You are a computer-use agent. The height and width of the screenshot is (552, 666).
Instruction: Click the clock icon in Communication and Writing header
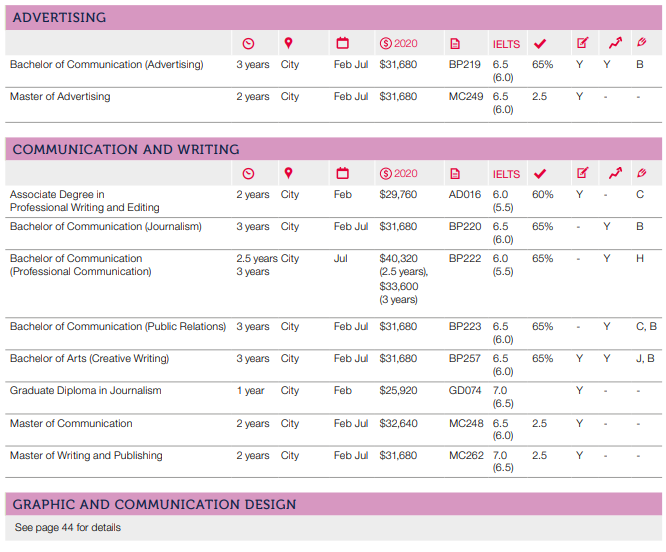(249, 174)
